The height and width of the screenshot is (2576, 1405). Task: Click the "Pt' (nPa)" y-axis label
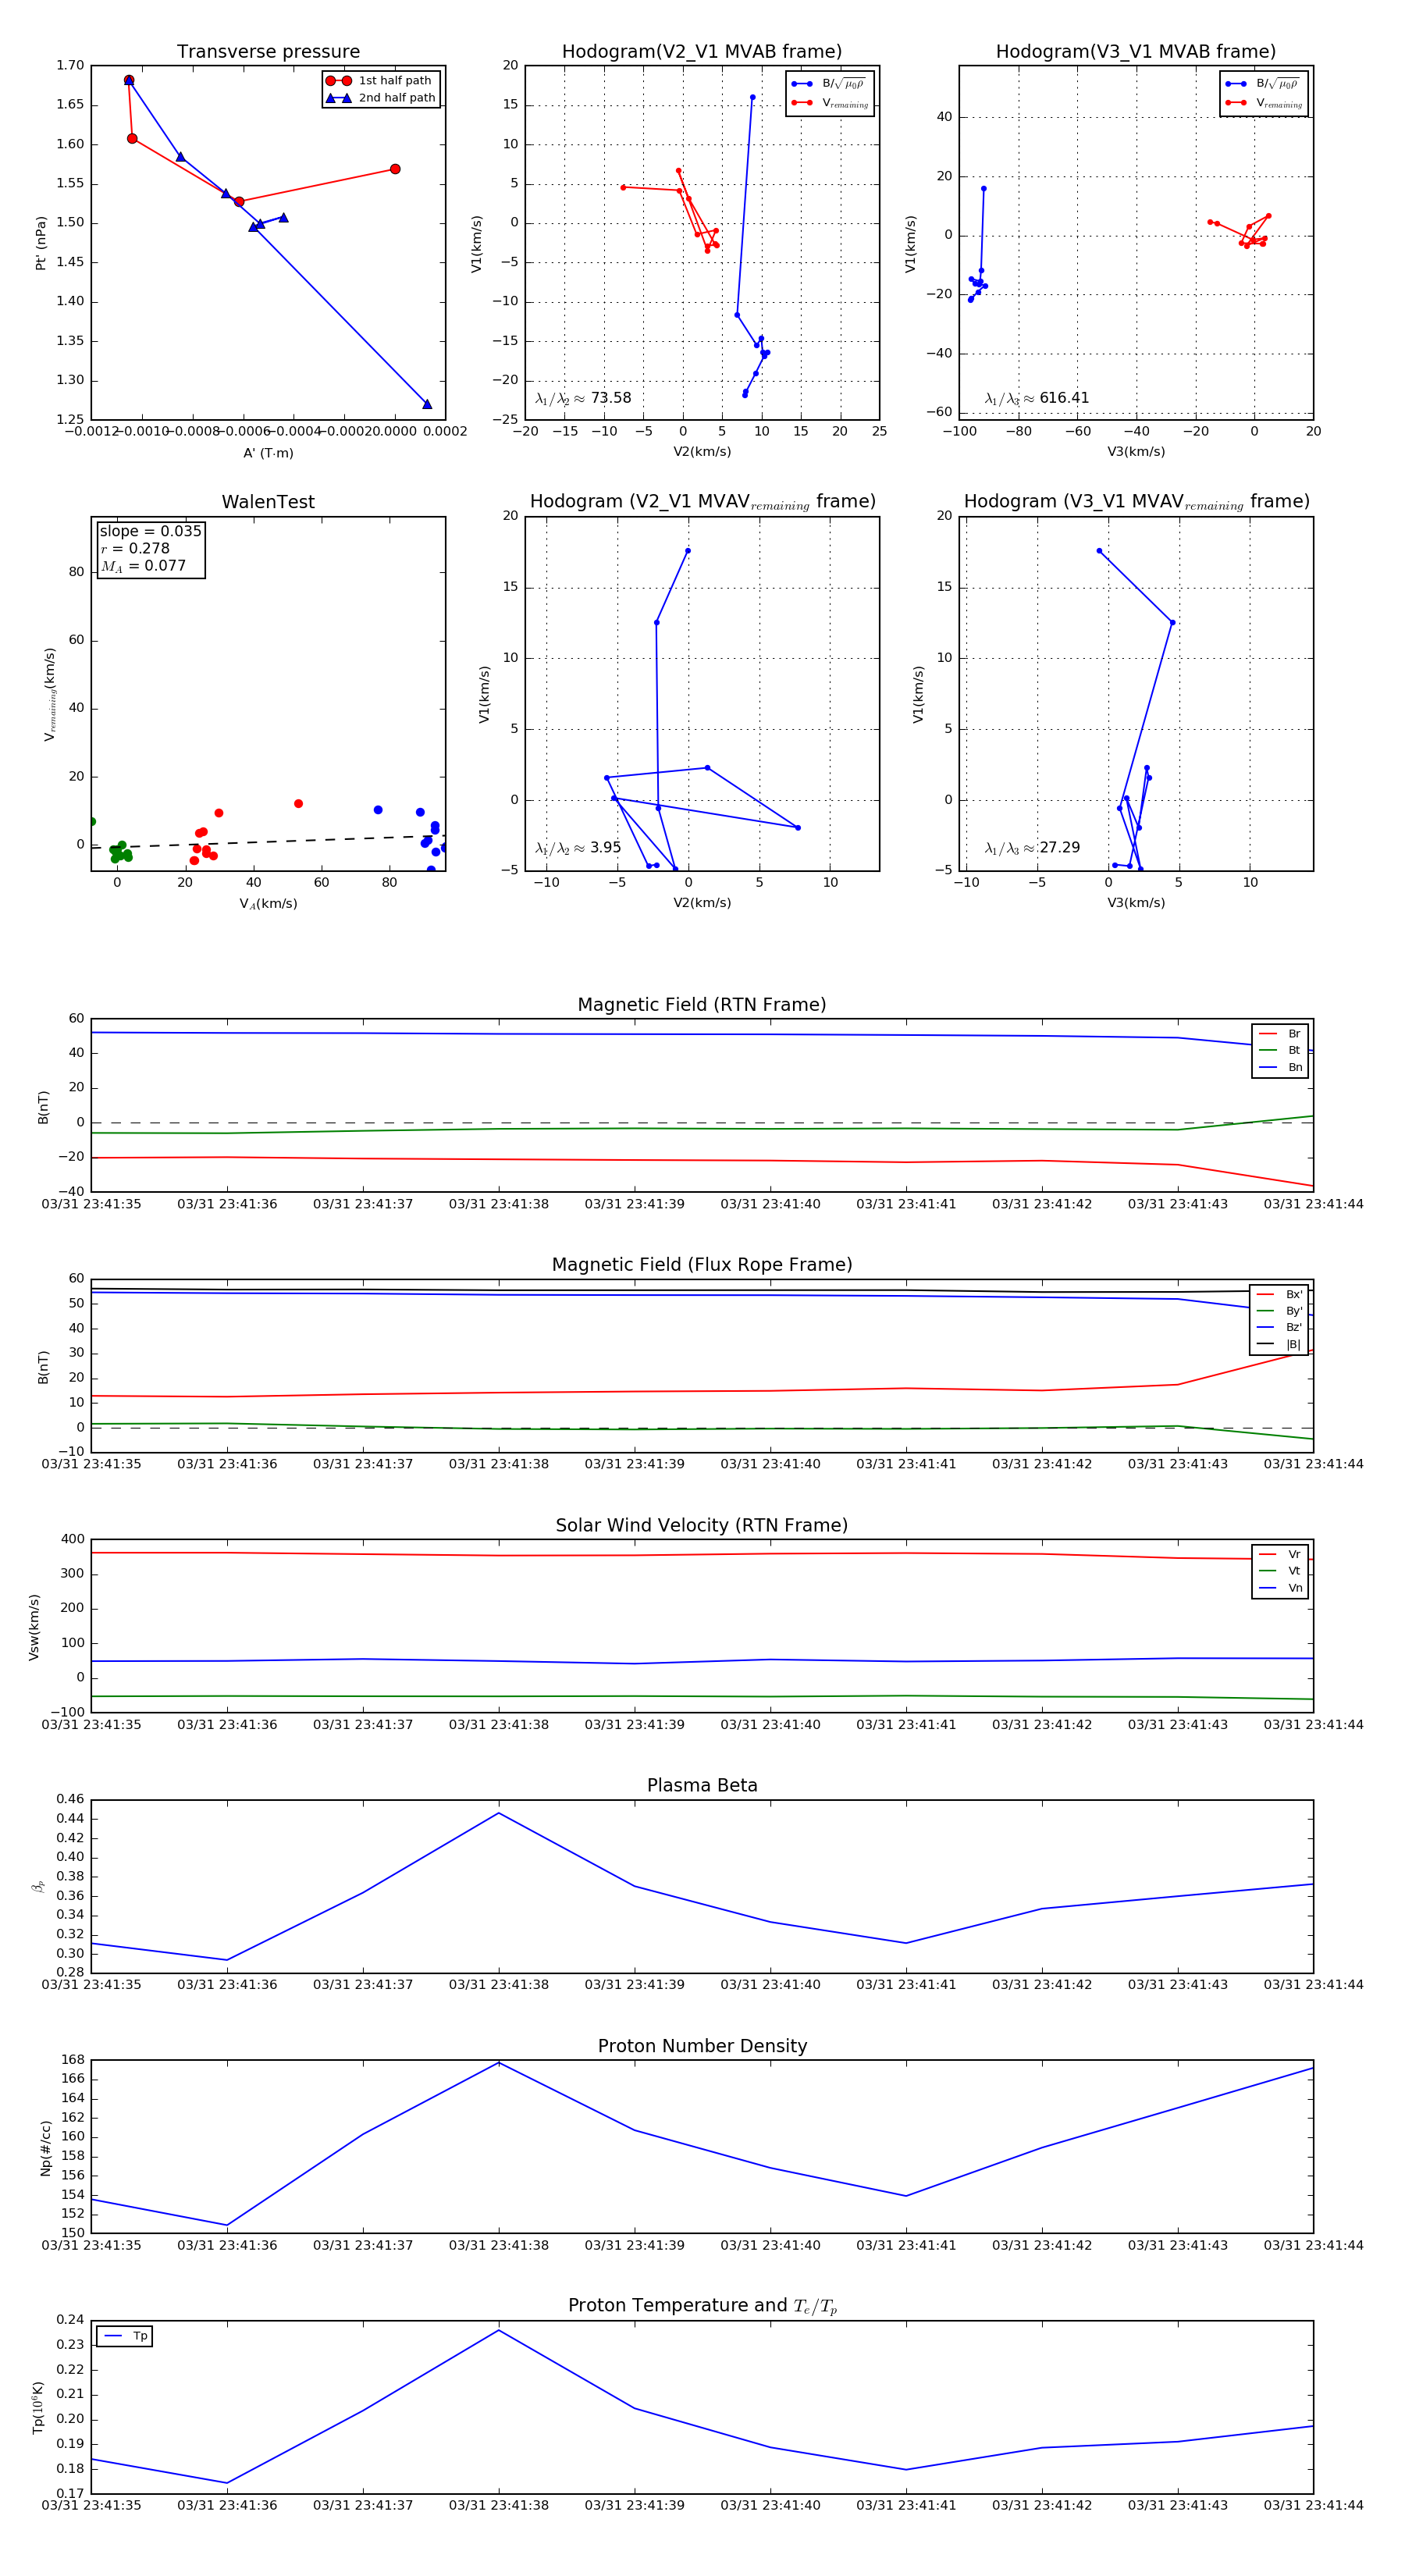tap(41, 243)
